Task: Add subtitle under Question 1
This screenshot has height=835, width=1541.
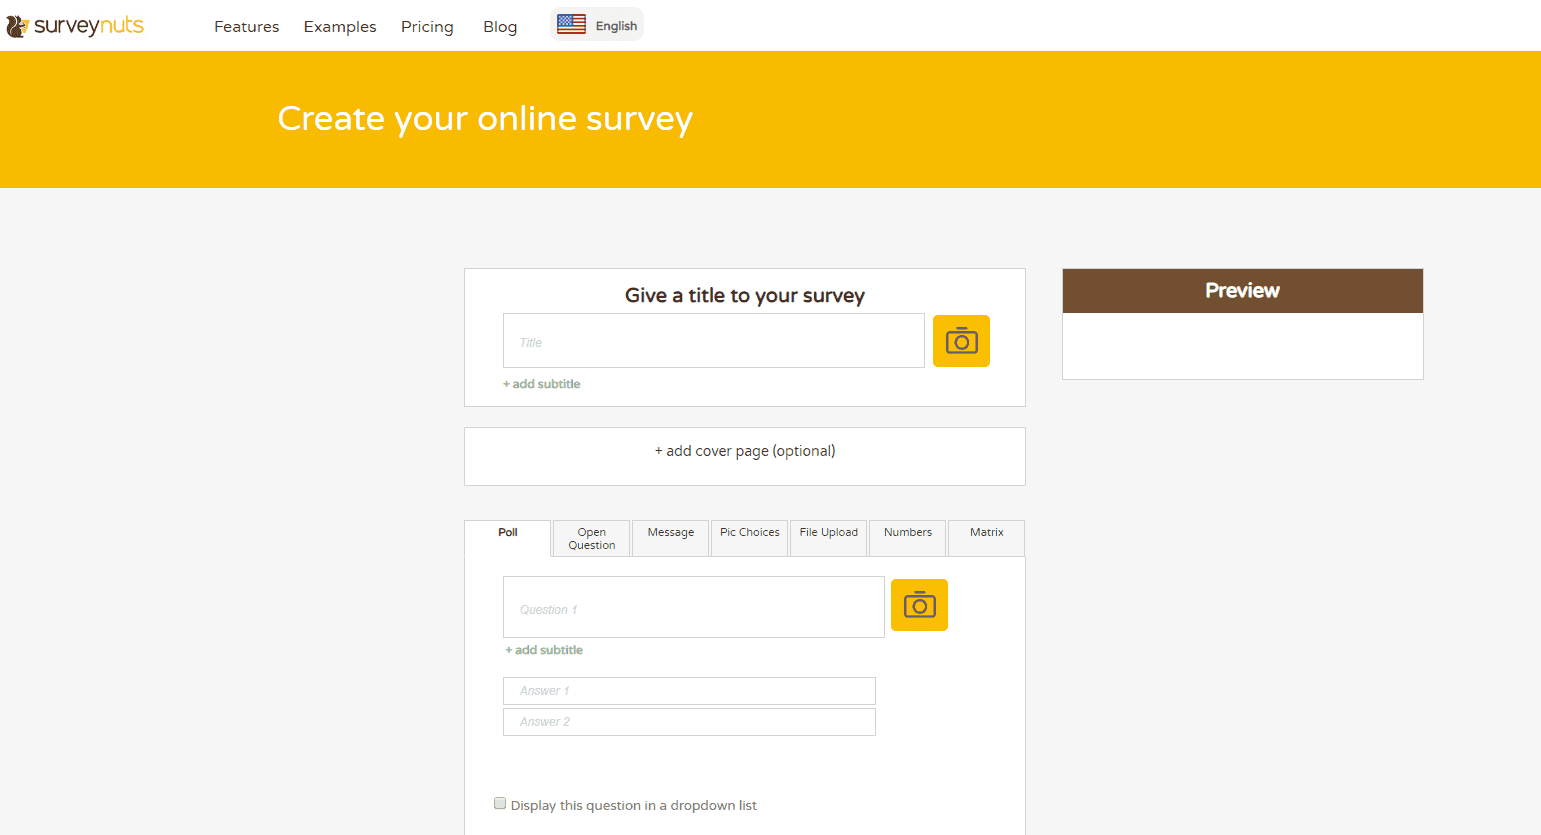Action: (544, 650)
